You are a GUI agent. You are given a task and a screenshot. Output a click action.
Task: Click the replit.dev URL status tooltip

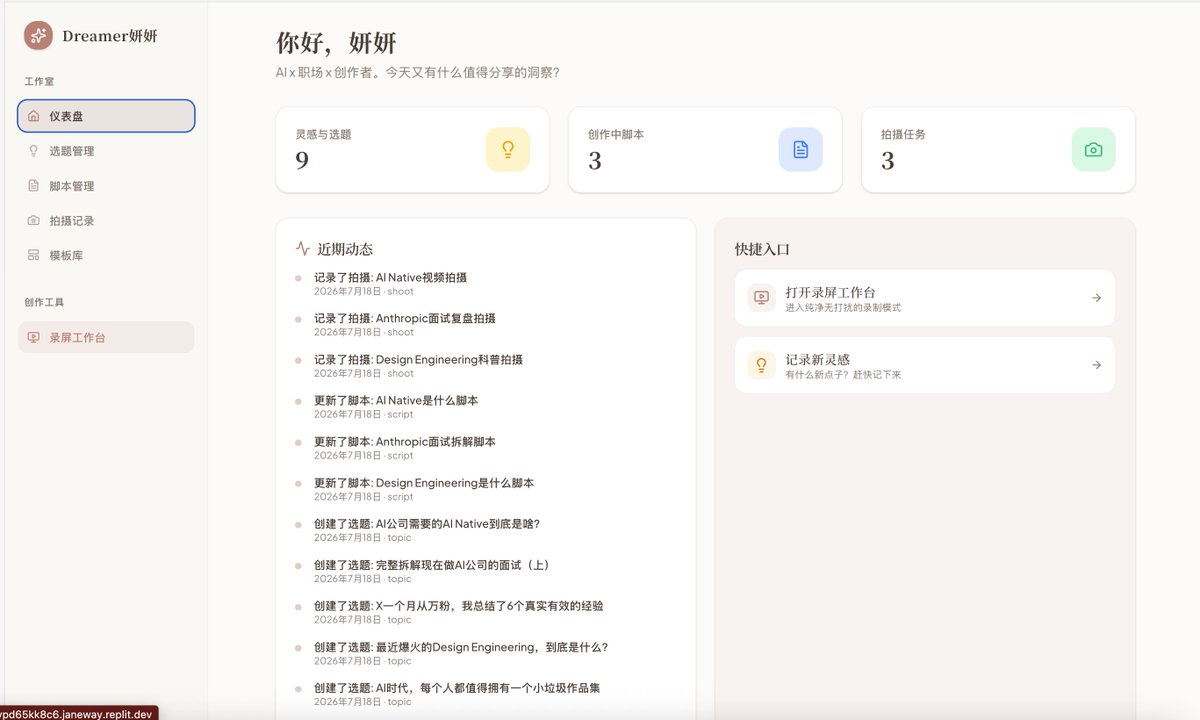click(78, 713)
